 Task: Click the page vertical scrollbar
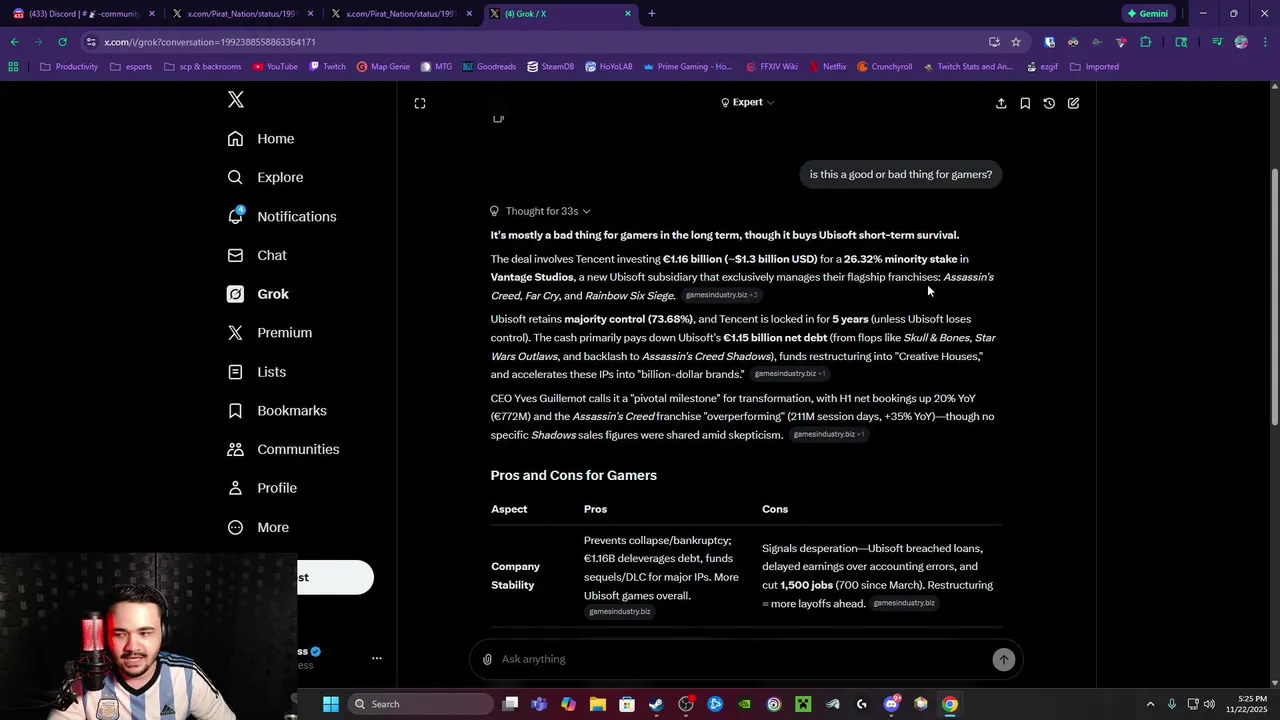click(1274, 296)
